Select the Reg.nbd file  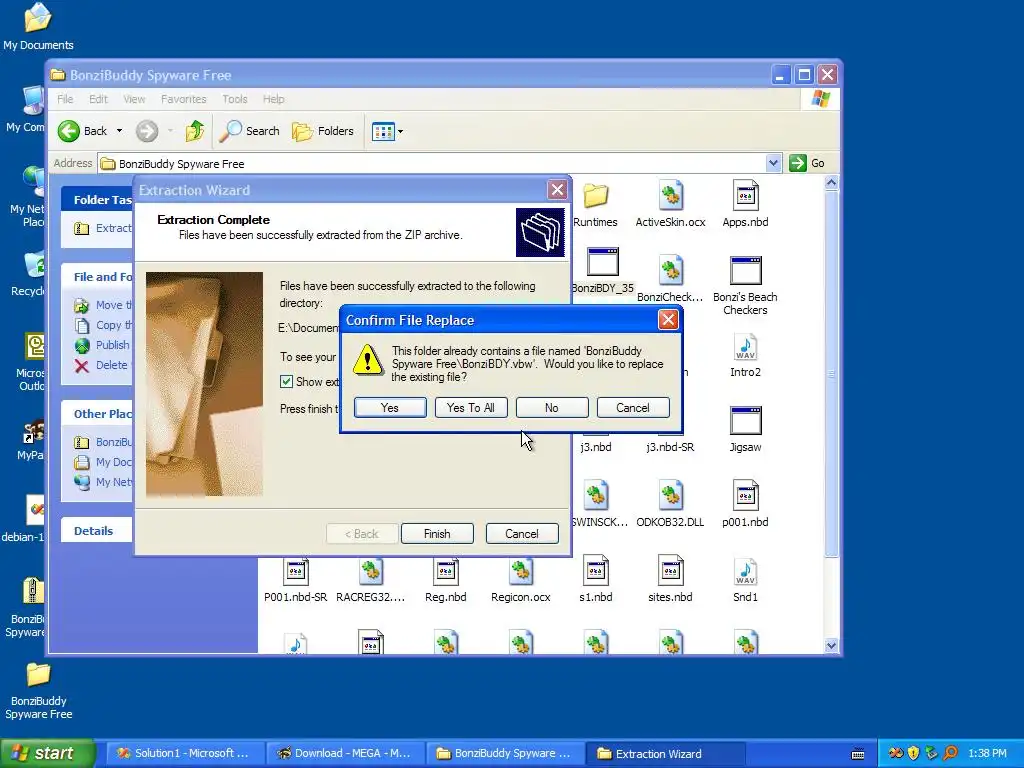coord(446,580)
